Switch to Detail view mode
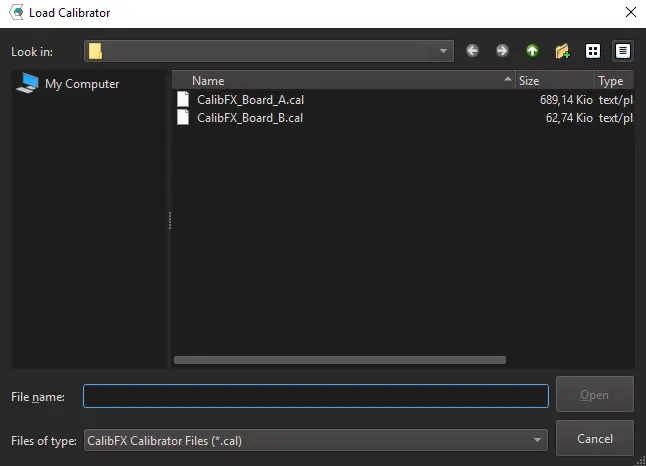This screenshot has height=466, width=646. [623, 51]
